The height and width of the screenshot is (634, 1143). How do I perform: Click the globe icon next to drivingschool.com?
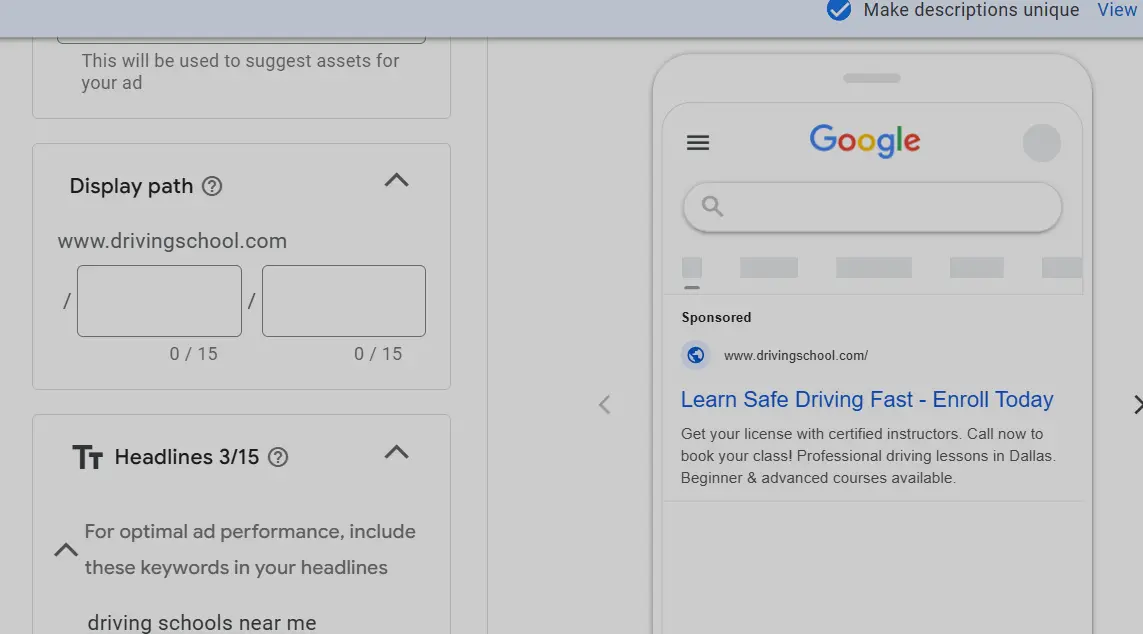click(695, 354)
